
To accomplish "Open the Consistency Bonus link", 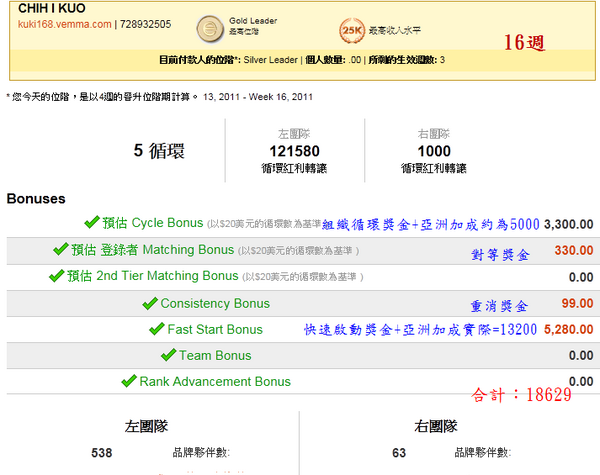I will point(215,303).
